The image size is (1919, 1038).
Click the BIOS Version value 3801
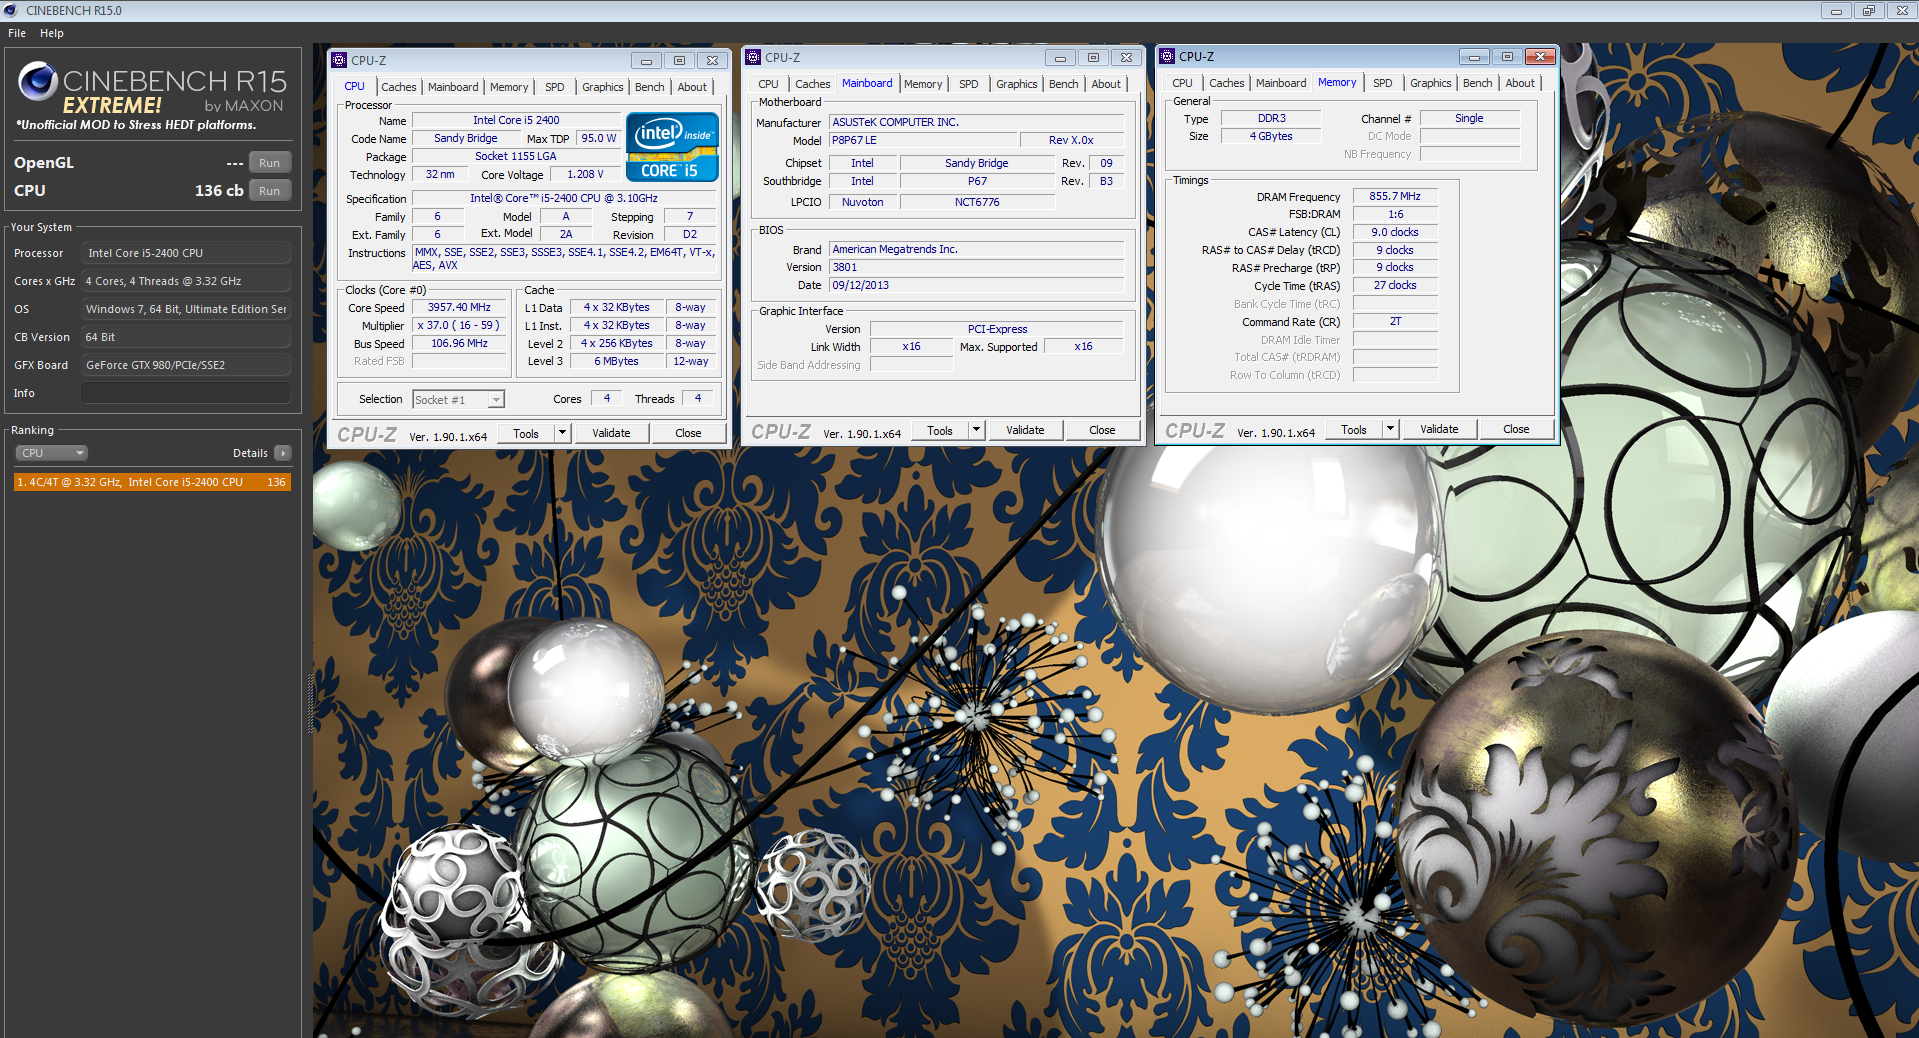click(976, 267)
